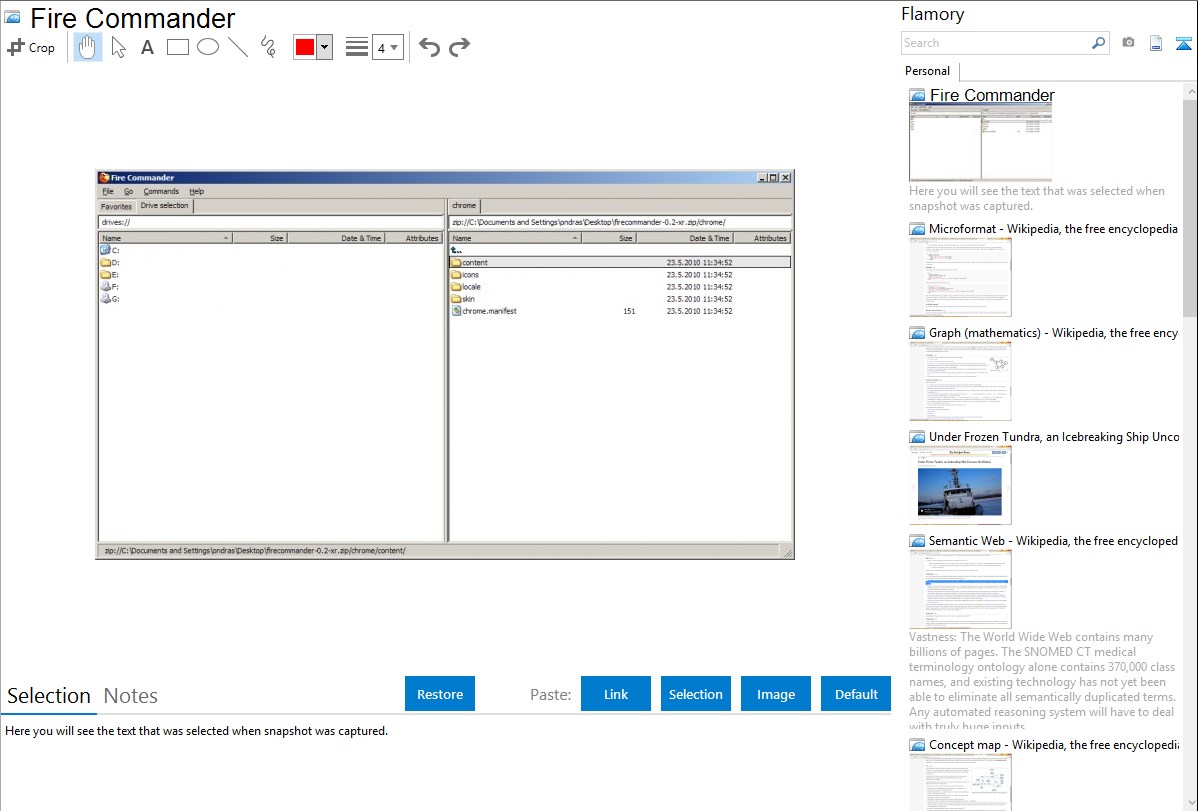Select the chrome tab in right pane

tap(464, 206)
